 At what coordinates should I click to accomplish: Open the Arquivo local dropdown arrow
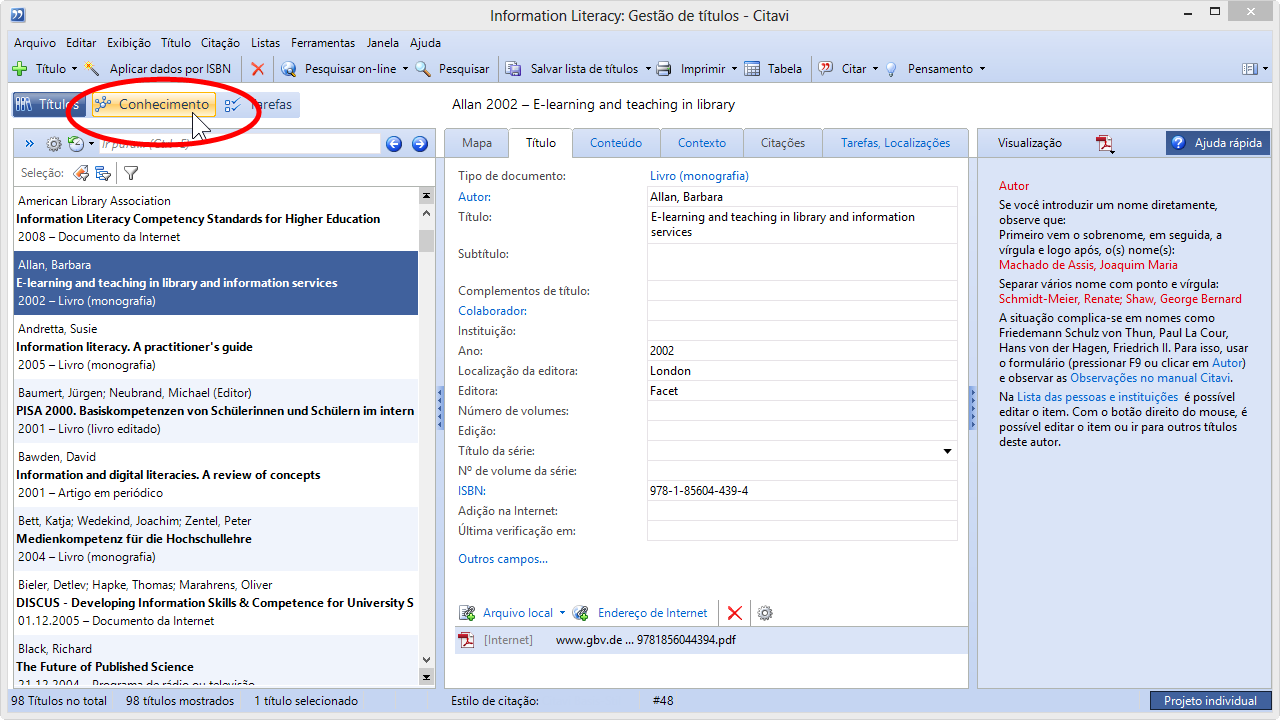pyautogui.click(x=562, y=613)
